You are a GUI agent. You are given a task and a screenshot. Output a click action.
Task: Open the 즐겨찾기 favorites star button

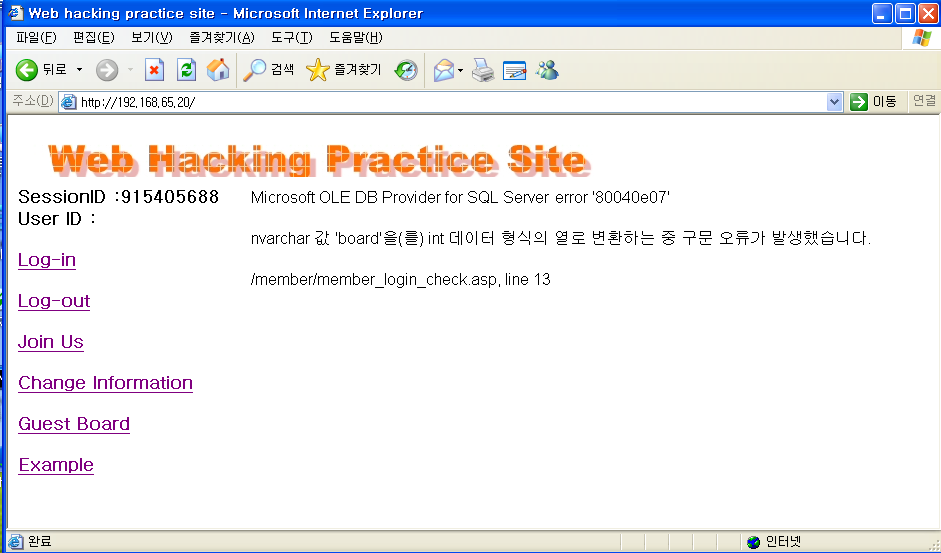(x=343, y=70)
